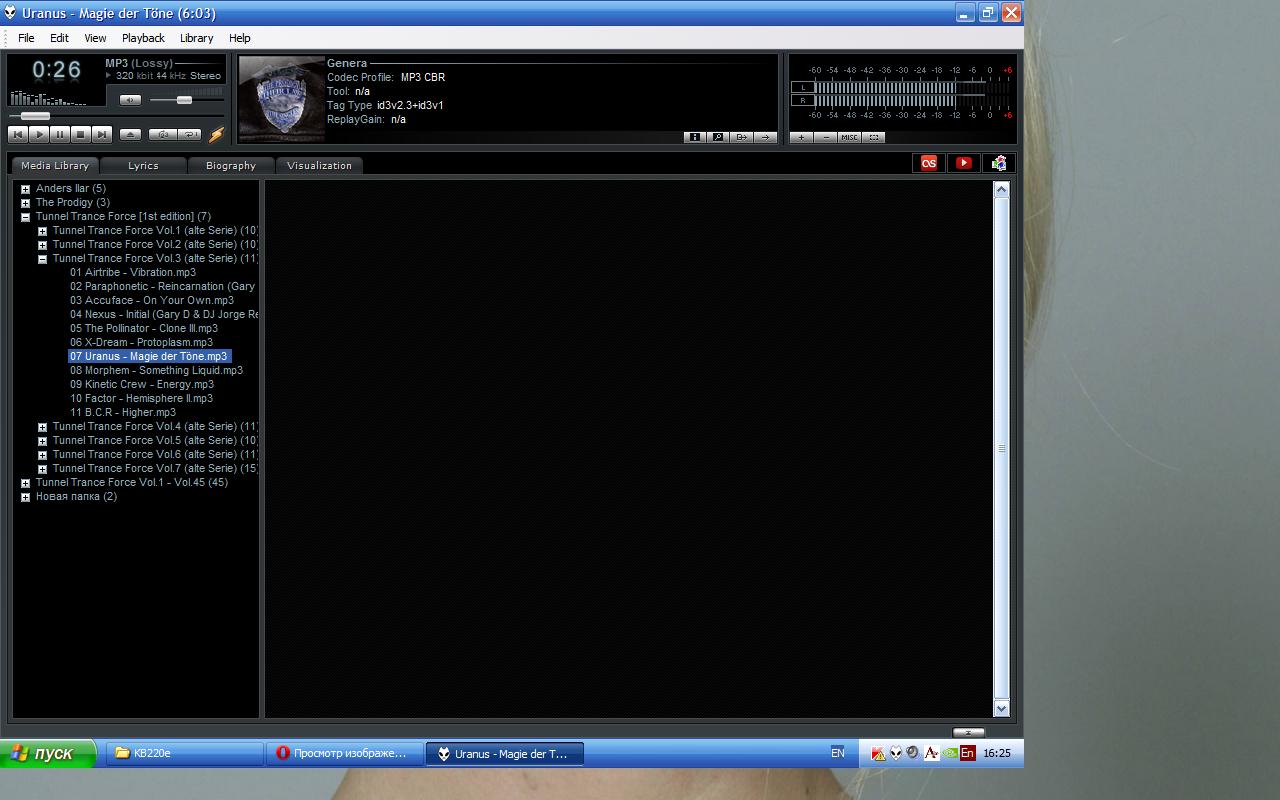The height and width of the screenshot is (800, 1280).
Task: Select track 08 Morphem - Something Liquid.mp3
Action: [x=156, y=370]
